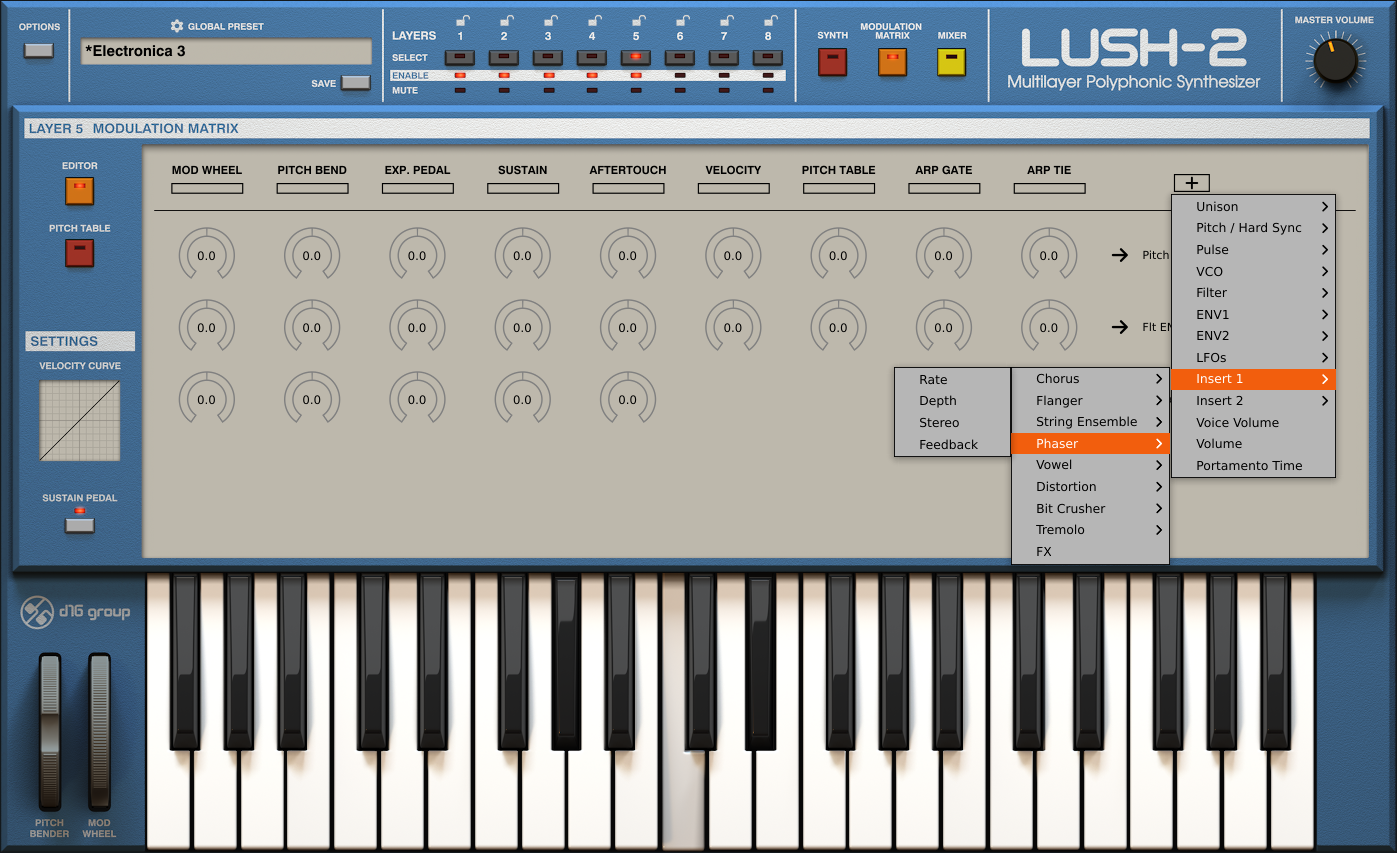Click the Pitch Table to Flt Env knob
1397x853 pixels.
click(838, 327)
